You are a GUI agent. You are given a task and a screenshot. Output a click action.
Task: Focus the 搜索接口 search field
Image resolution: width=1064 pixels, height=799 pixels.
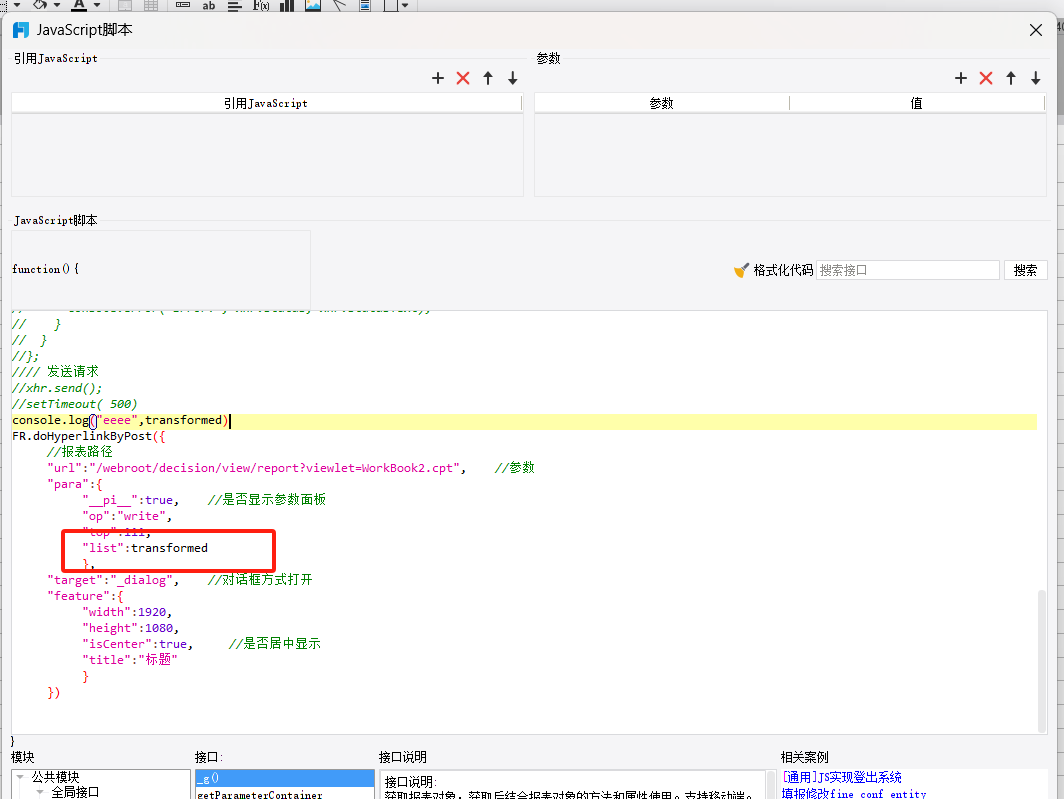tap(907, 270)
